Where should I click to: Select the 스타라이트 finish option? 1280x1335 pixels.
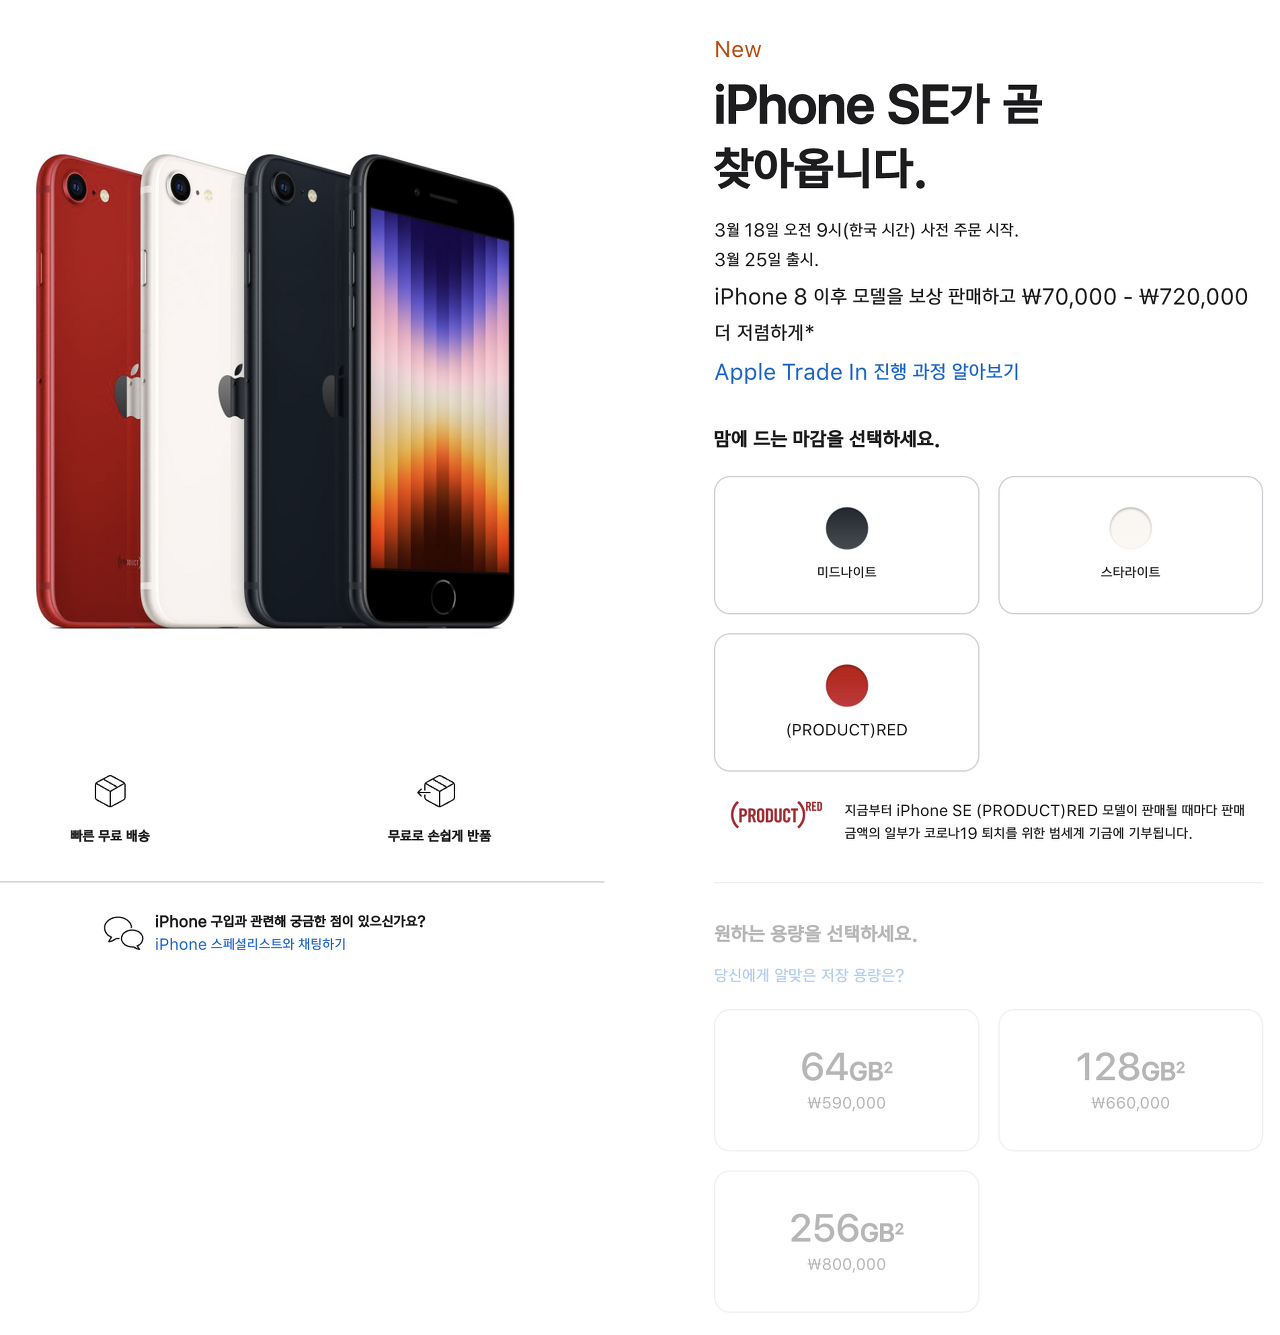[1130, 545]
